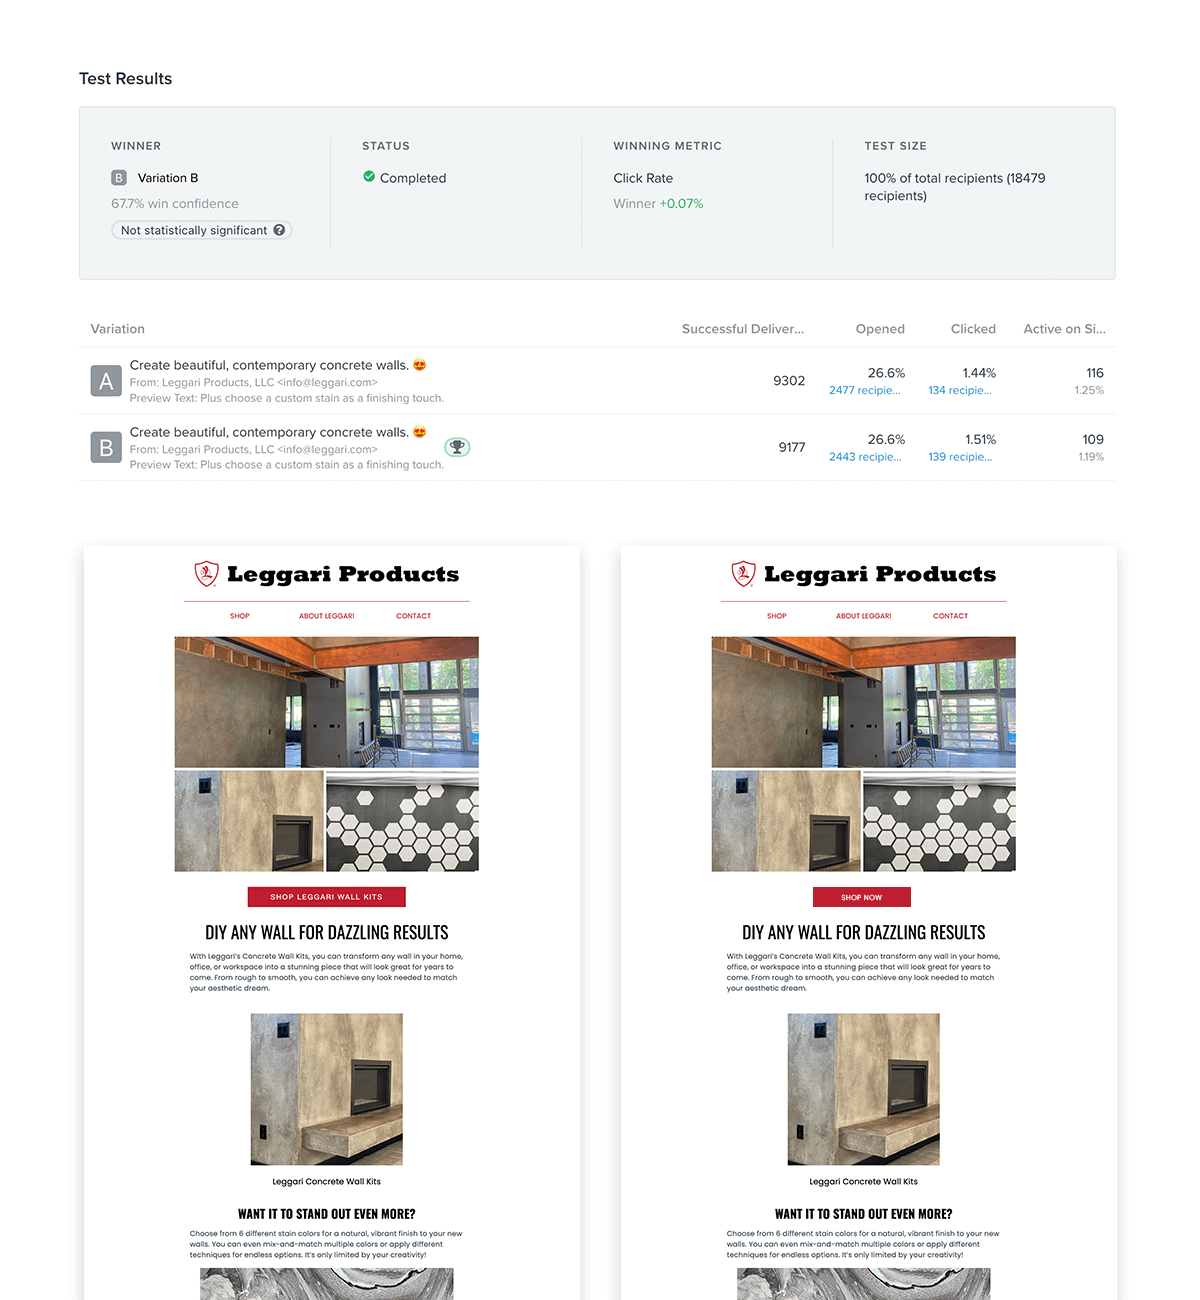
Task: Click the 9177 successful deliveries value
Action: 792,447
